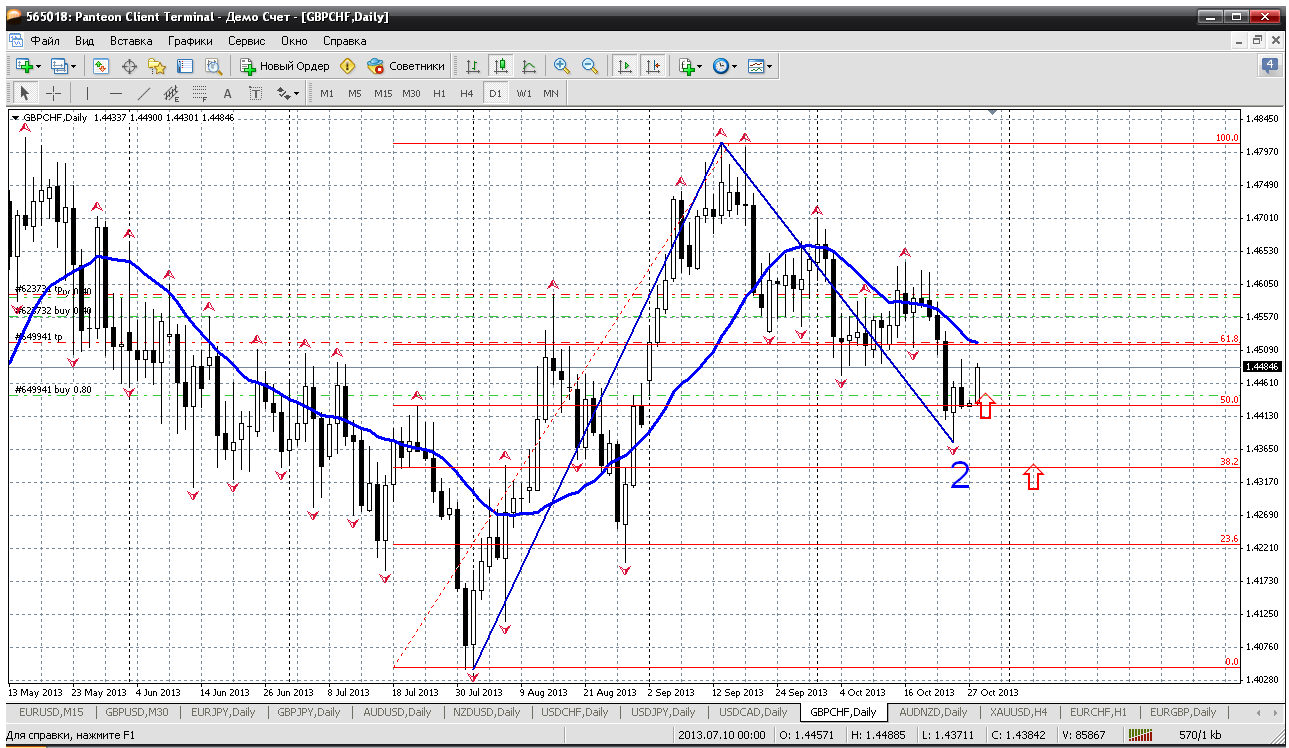Select the horizontal line drawing tool
This screenshot has width=1289, height=748.
coord(116,93)
